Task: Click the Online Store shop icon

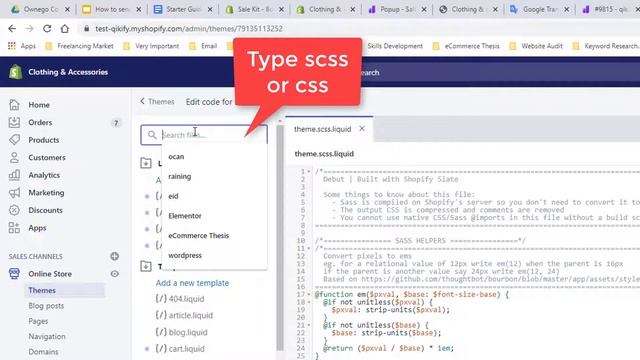Action: tap(14, 274)
